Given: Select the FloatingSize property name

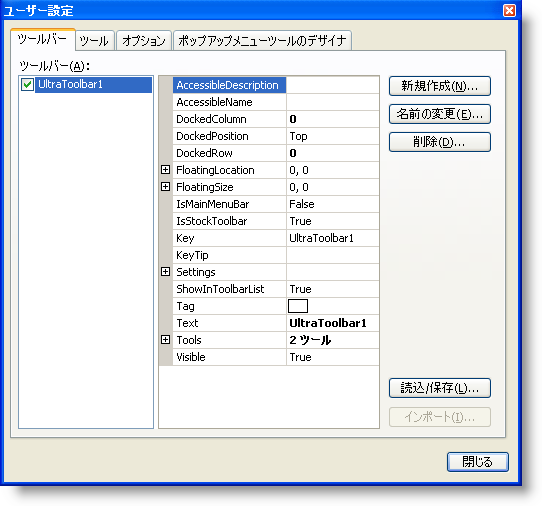Looking at the screenshot, I should click(x=229, y=187).
